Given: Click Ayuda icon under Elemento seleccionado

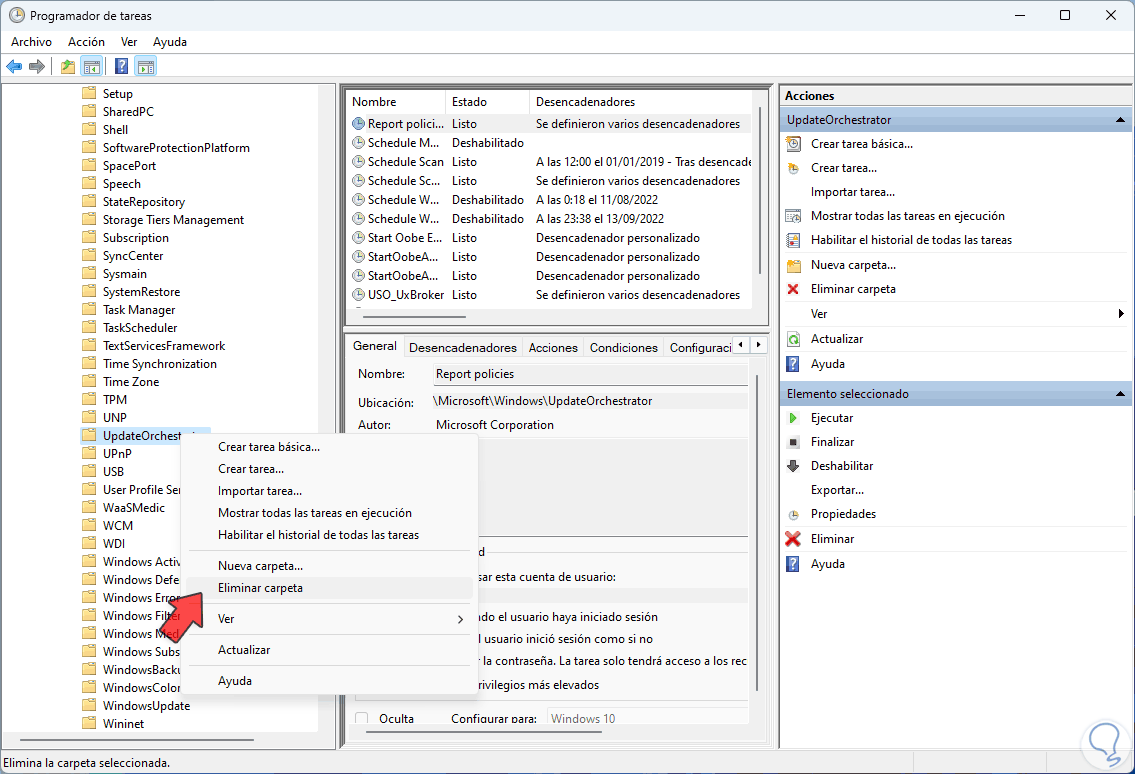Looking at the screenshot, I should 793,564.
